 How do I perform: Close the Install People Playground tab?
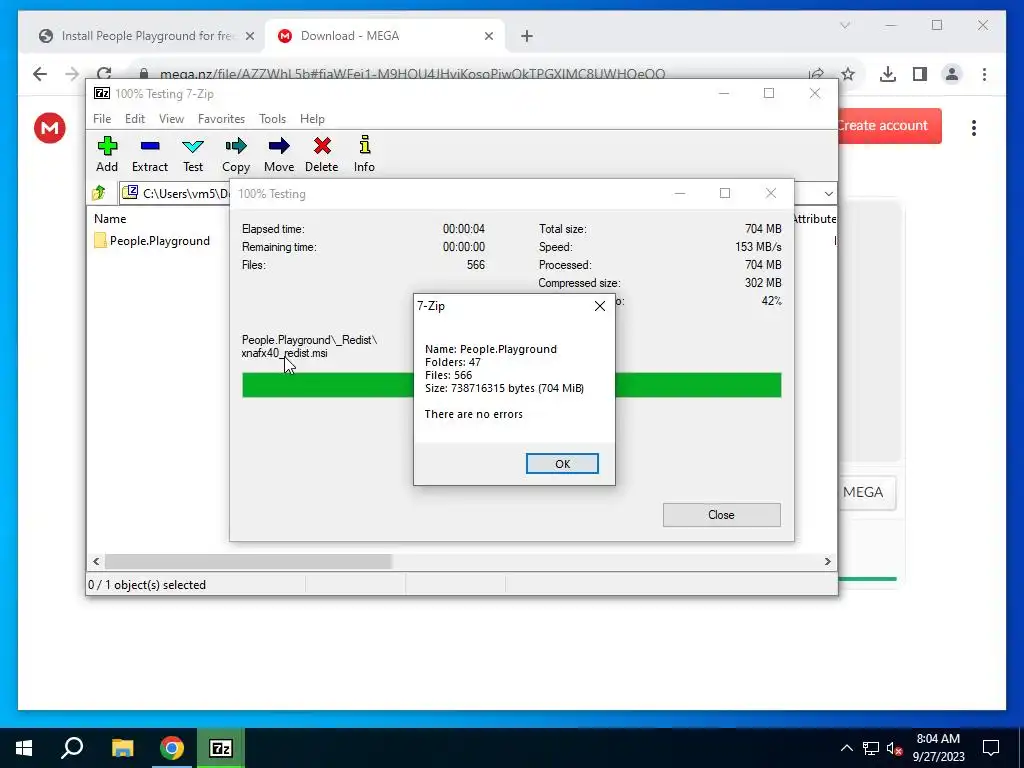249,37
